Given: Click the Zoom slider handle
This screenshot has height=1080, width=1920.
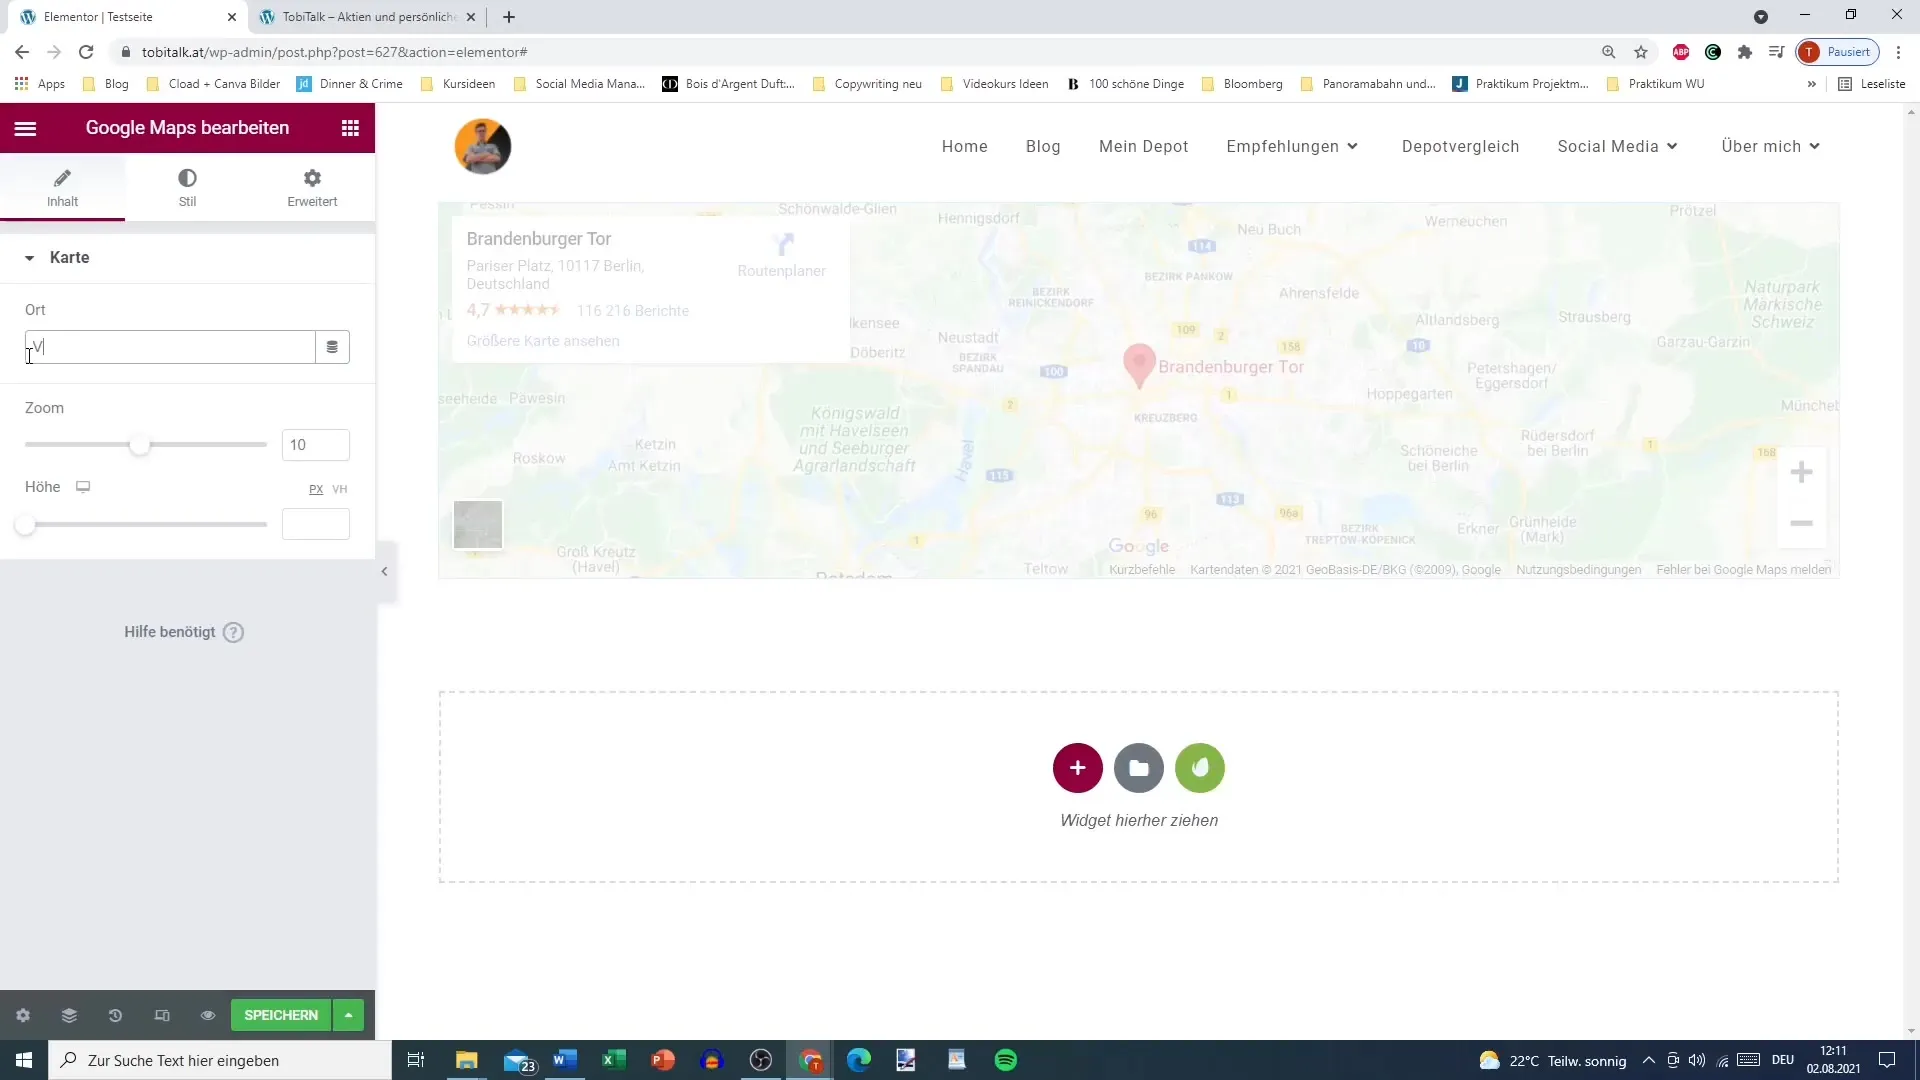Looking at the screenshot, I should coord(140,445).
